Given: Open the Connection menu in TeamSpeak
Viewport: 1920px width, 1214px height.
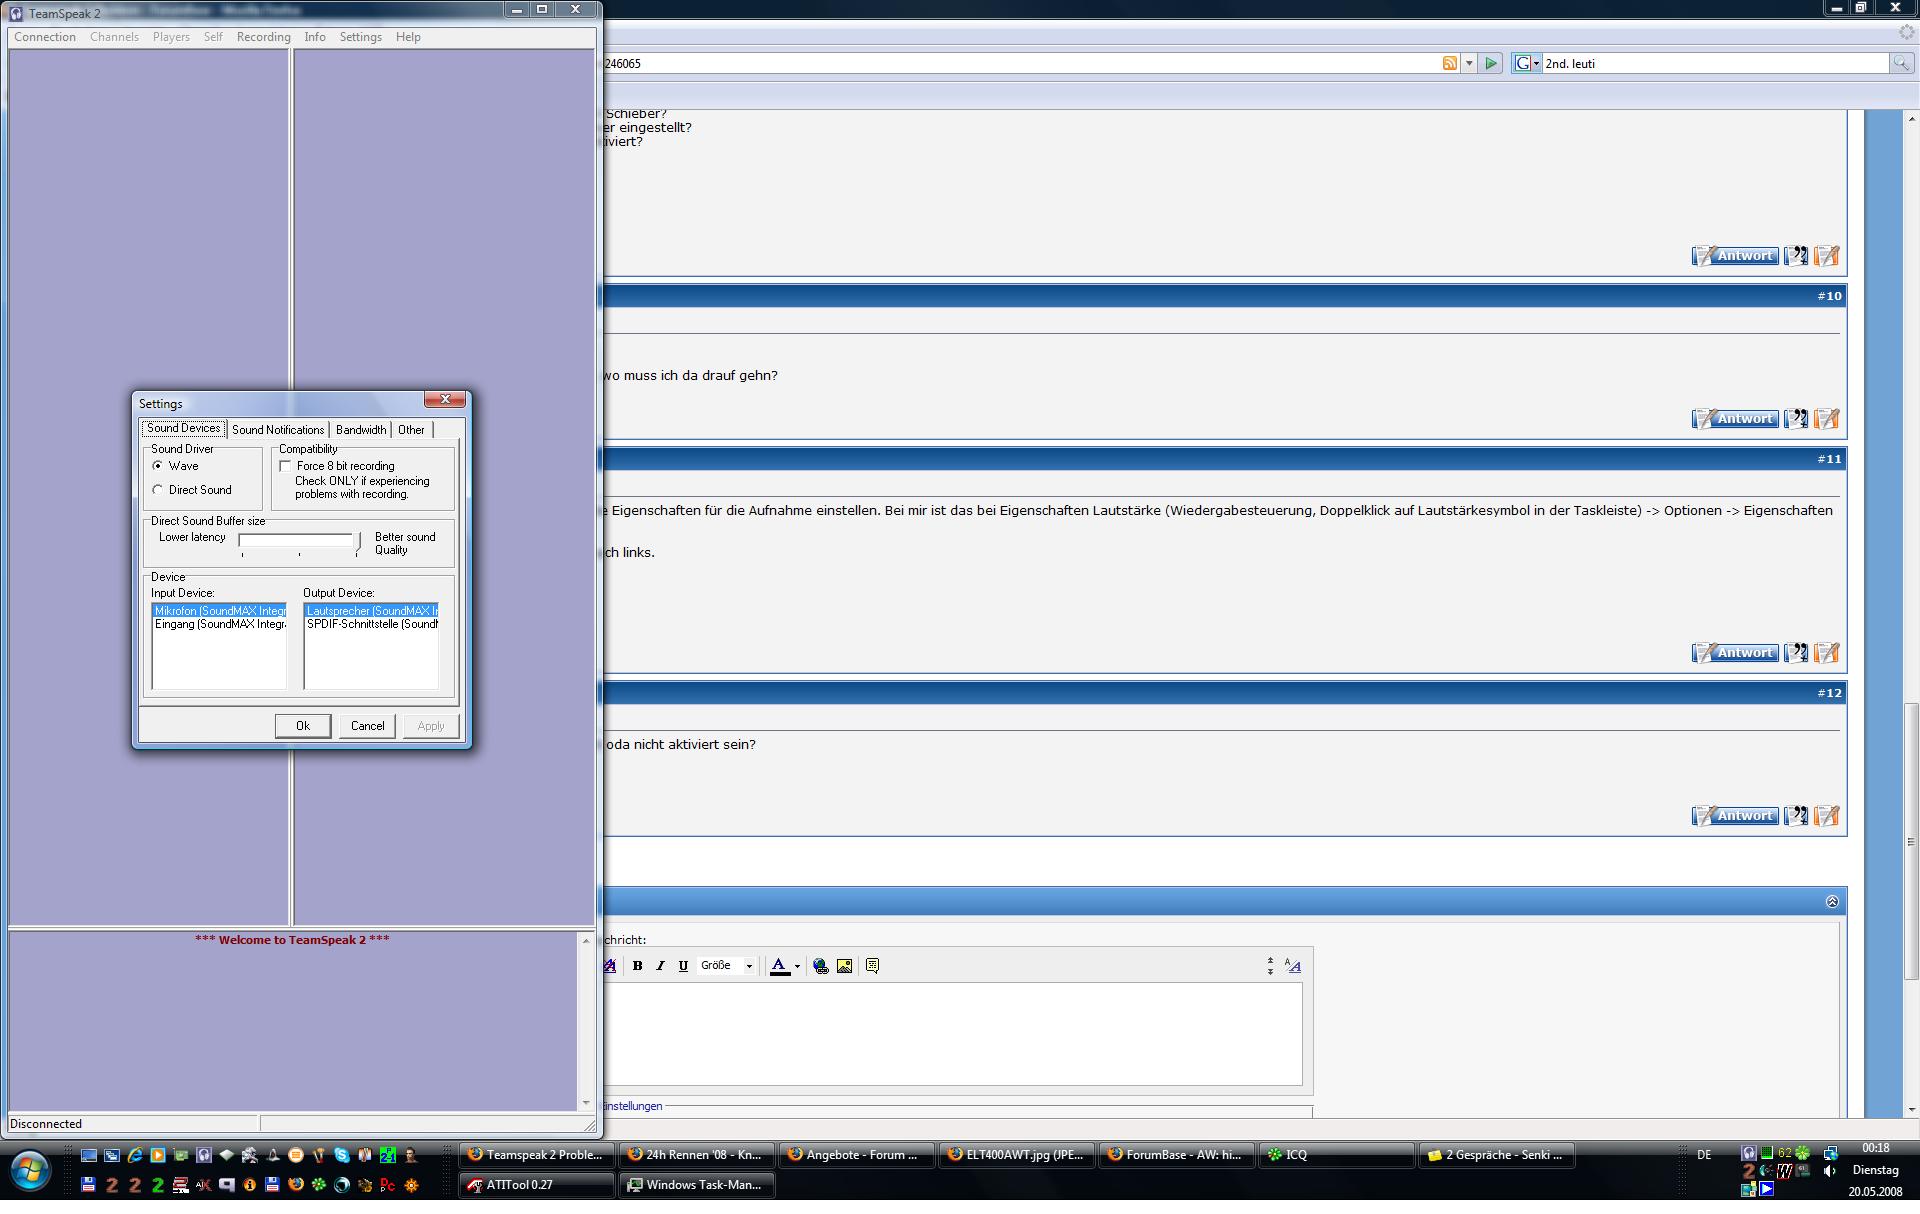Looking at the screenshot, I should tap(45, 37).
